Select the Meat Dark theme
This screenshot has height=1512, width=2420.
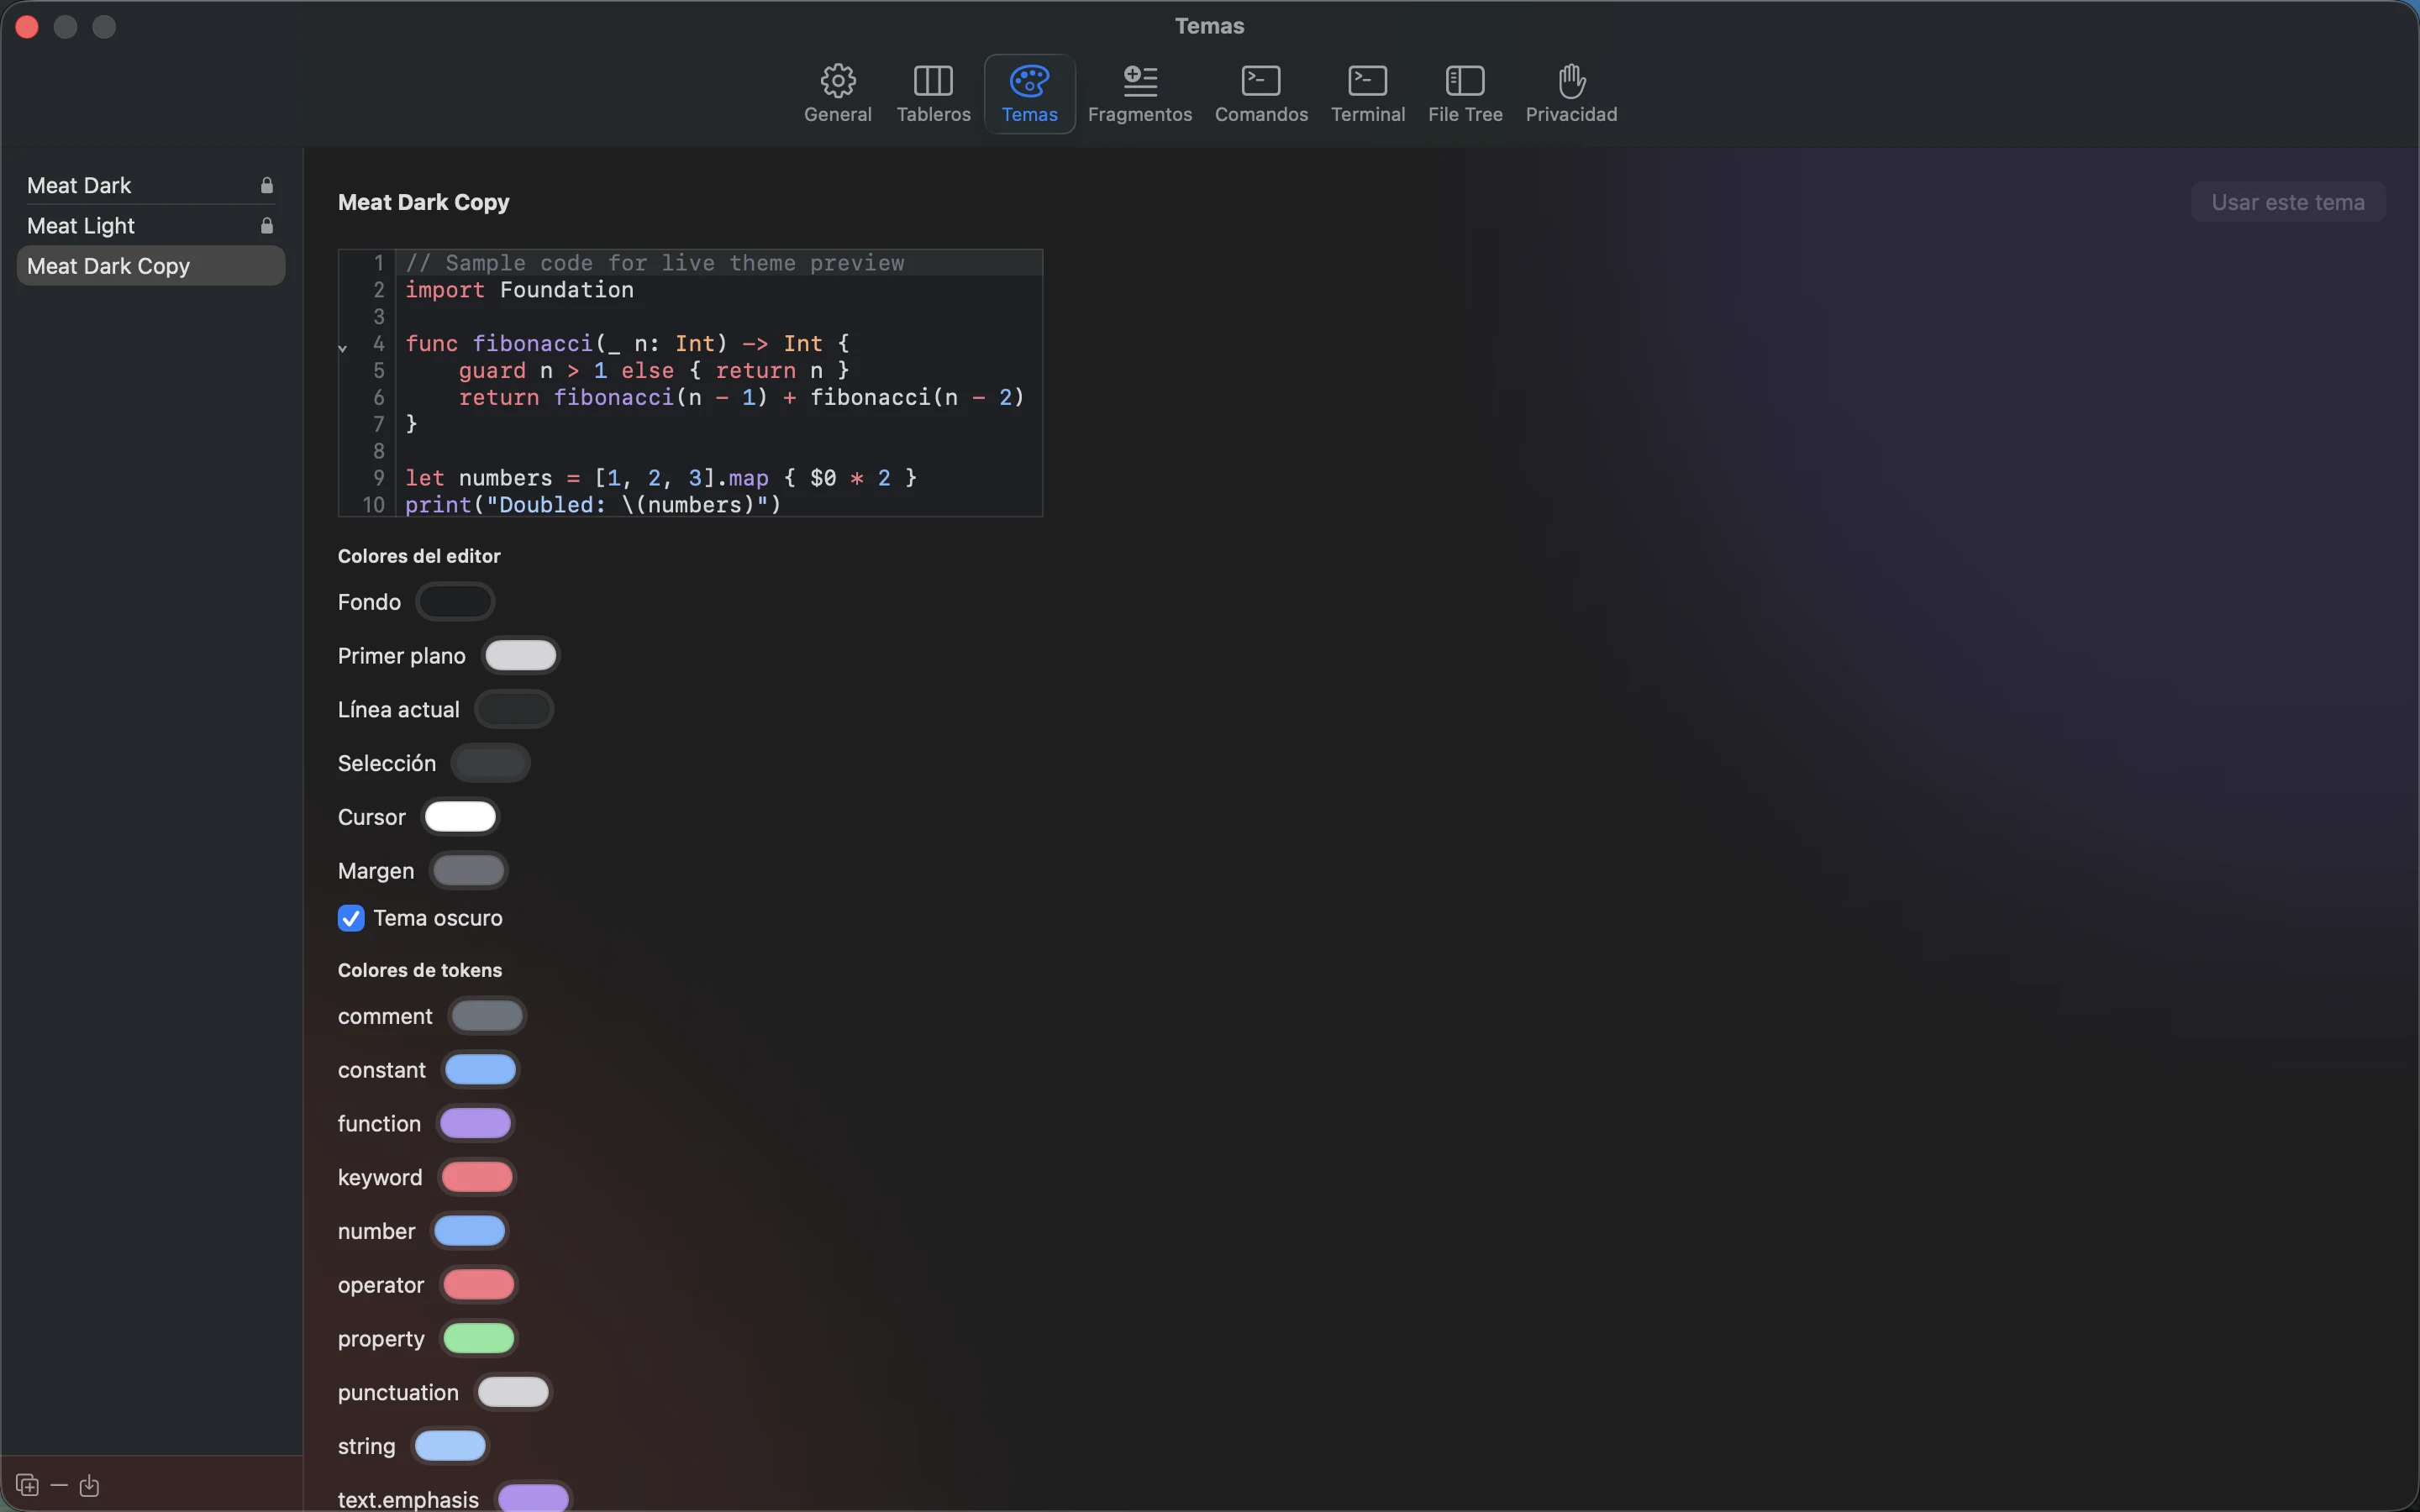click(x=151, y=185)
